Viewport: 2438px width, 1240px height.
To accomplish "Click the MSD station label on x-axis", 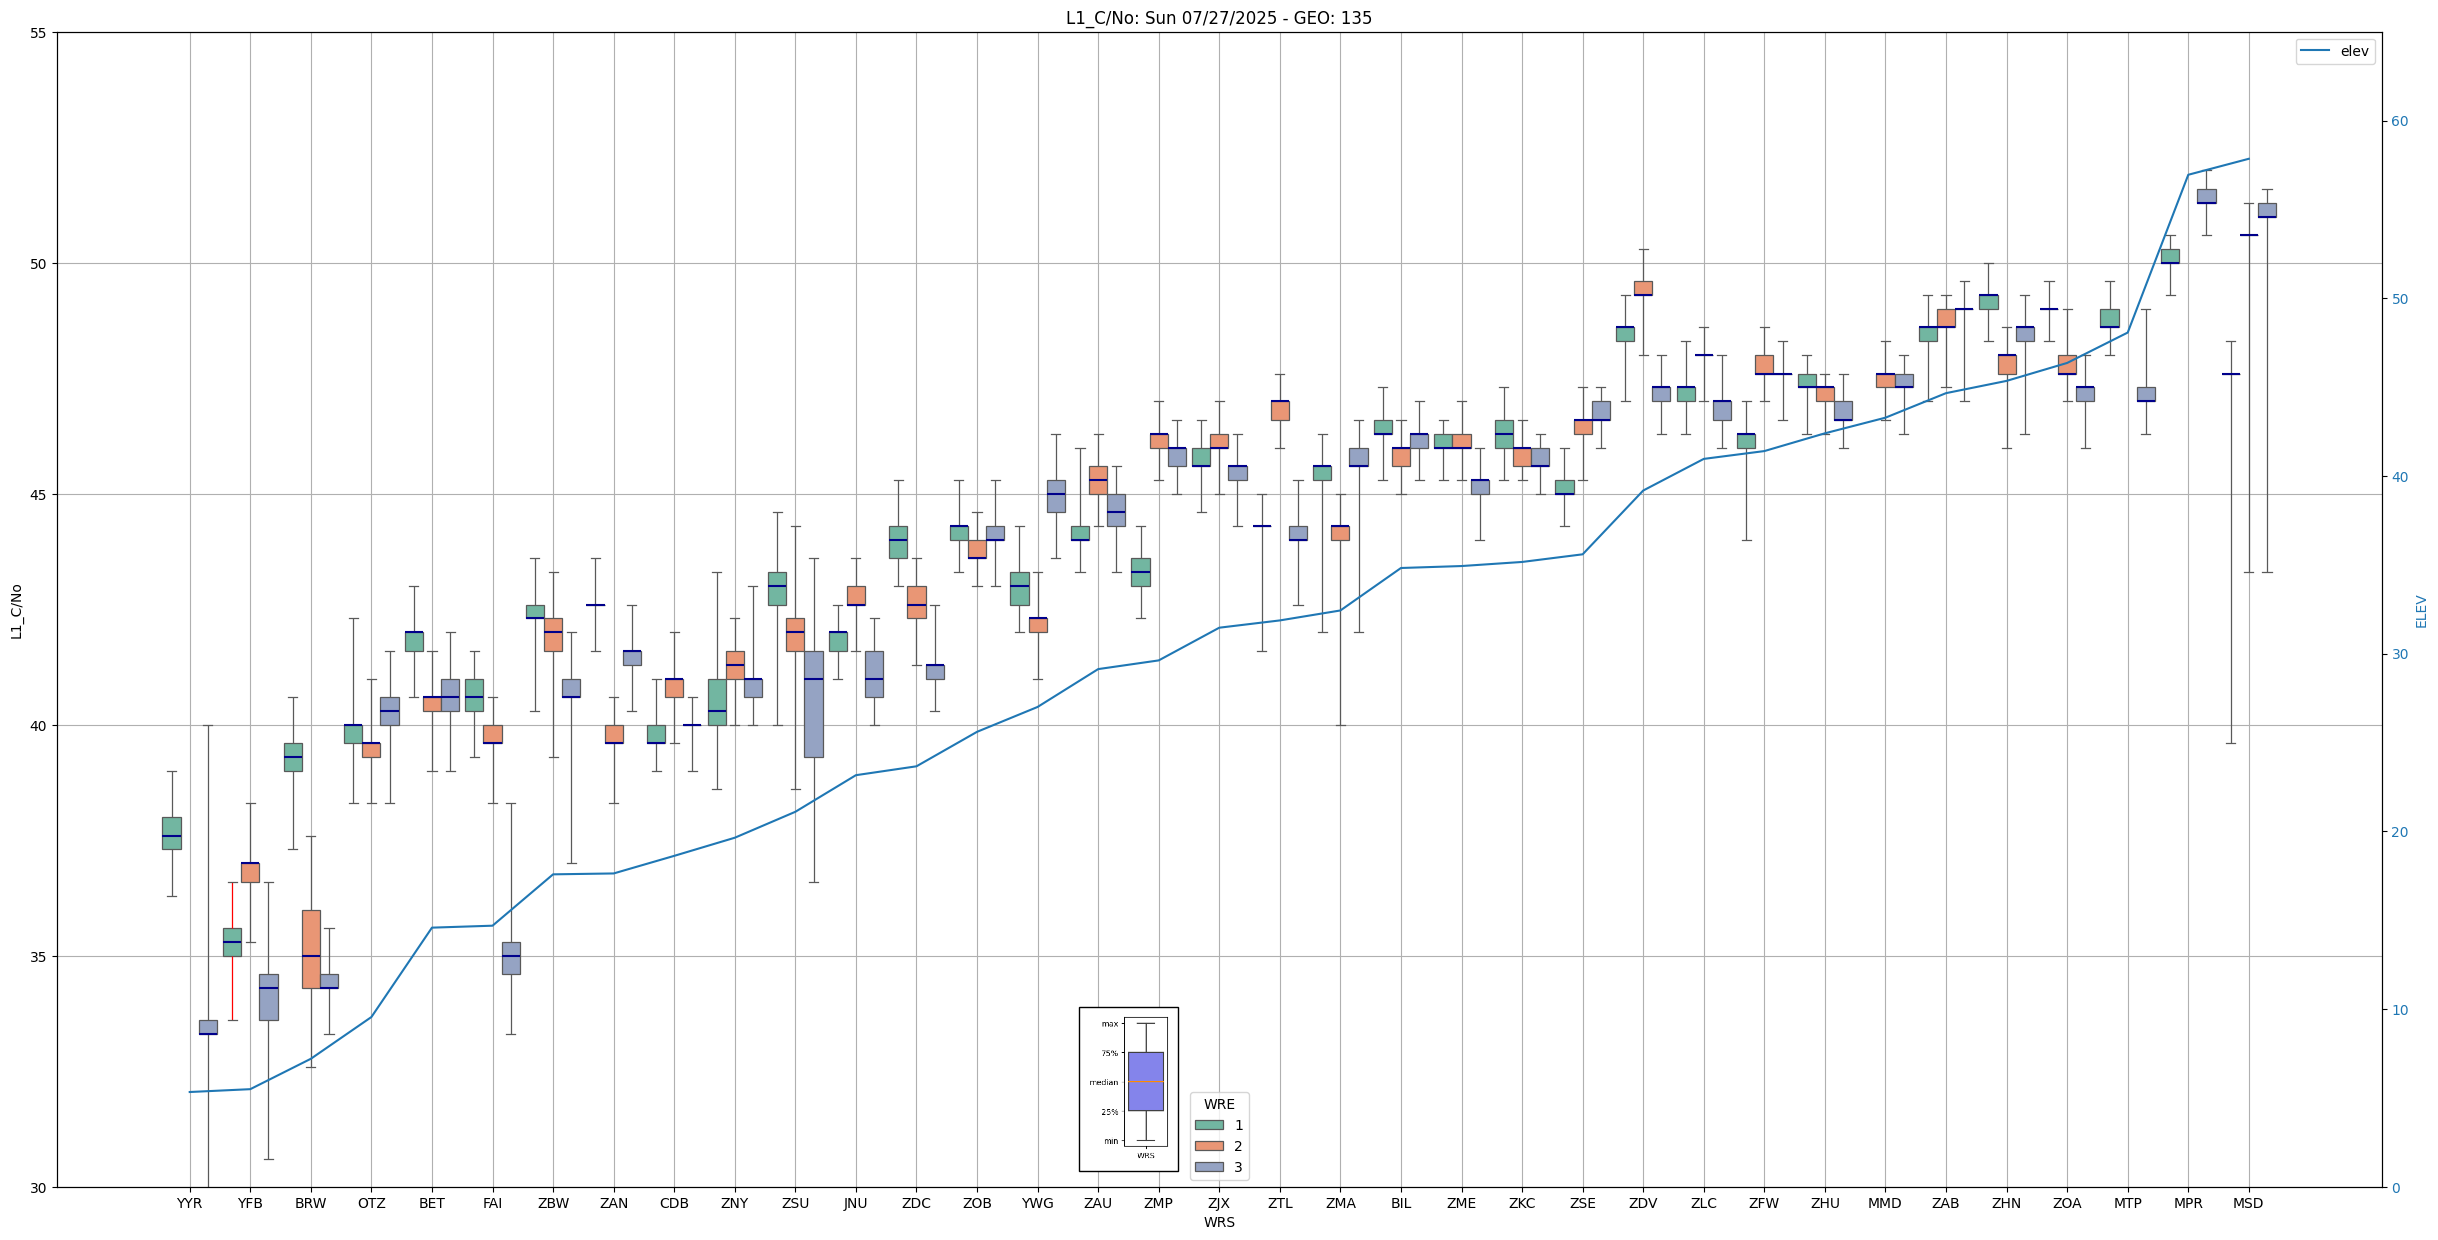I will click(x=2248, y=1203).
